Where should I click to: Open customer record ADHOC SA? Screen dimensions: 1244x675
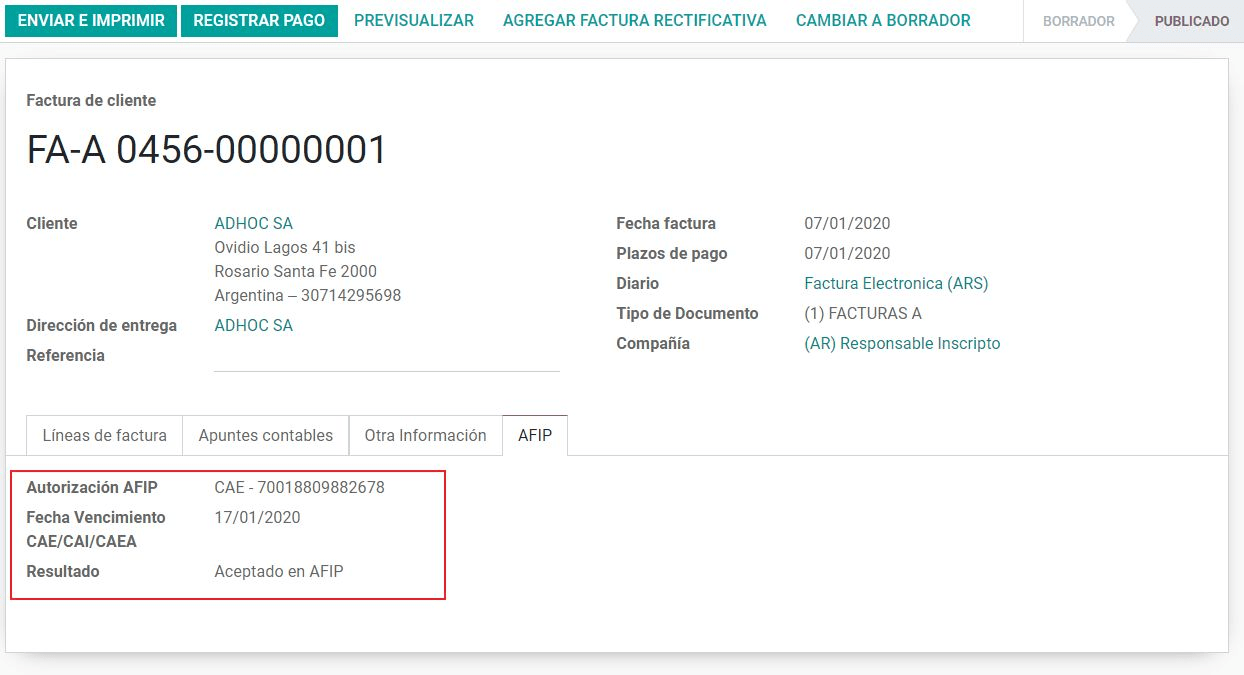tap(253, 223)
